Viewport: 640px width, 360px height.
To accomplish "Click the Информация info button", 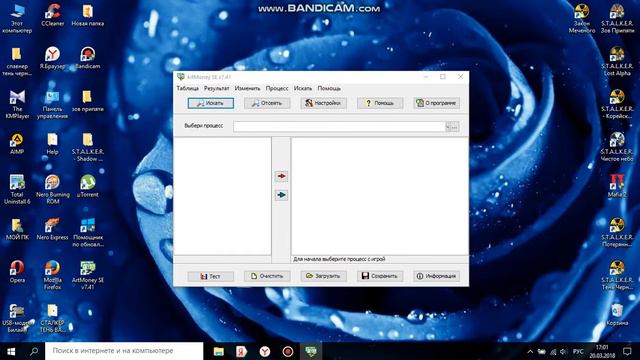I will point(436,276).
